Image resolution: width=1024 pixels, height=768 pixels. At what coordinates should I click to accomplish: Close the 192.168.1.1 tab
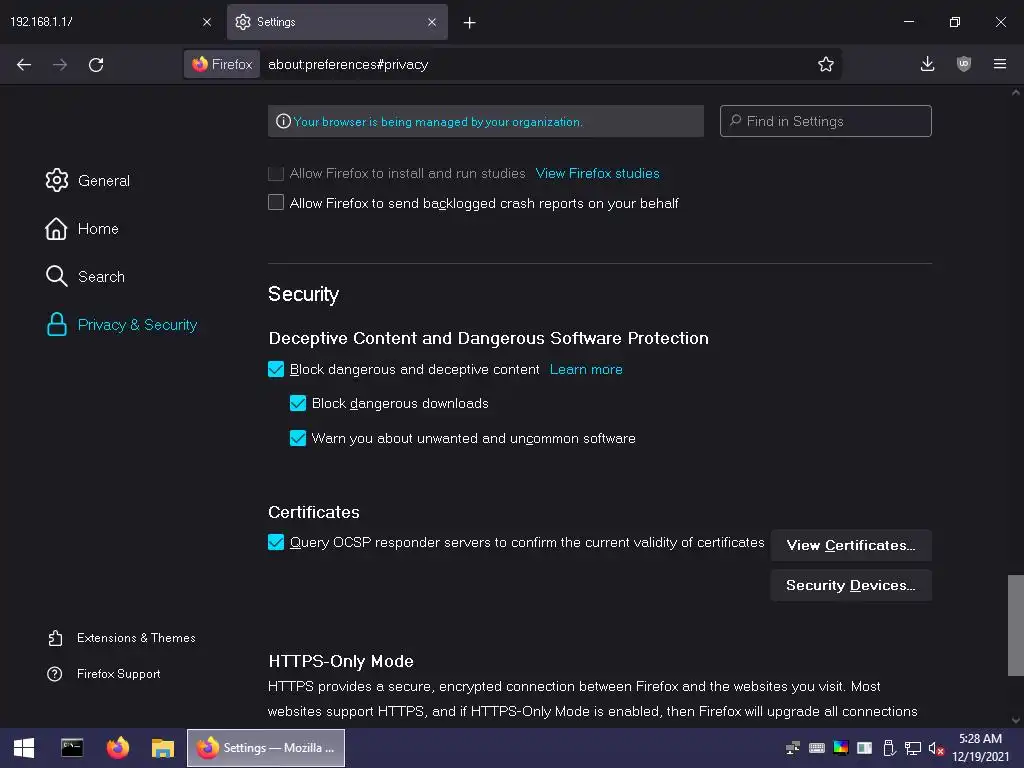coord(207,22)
